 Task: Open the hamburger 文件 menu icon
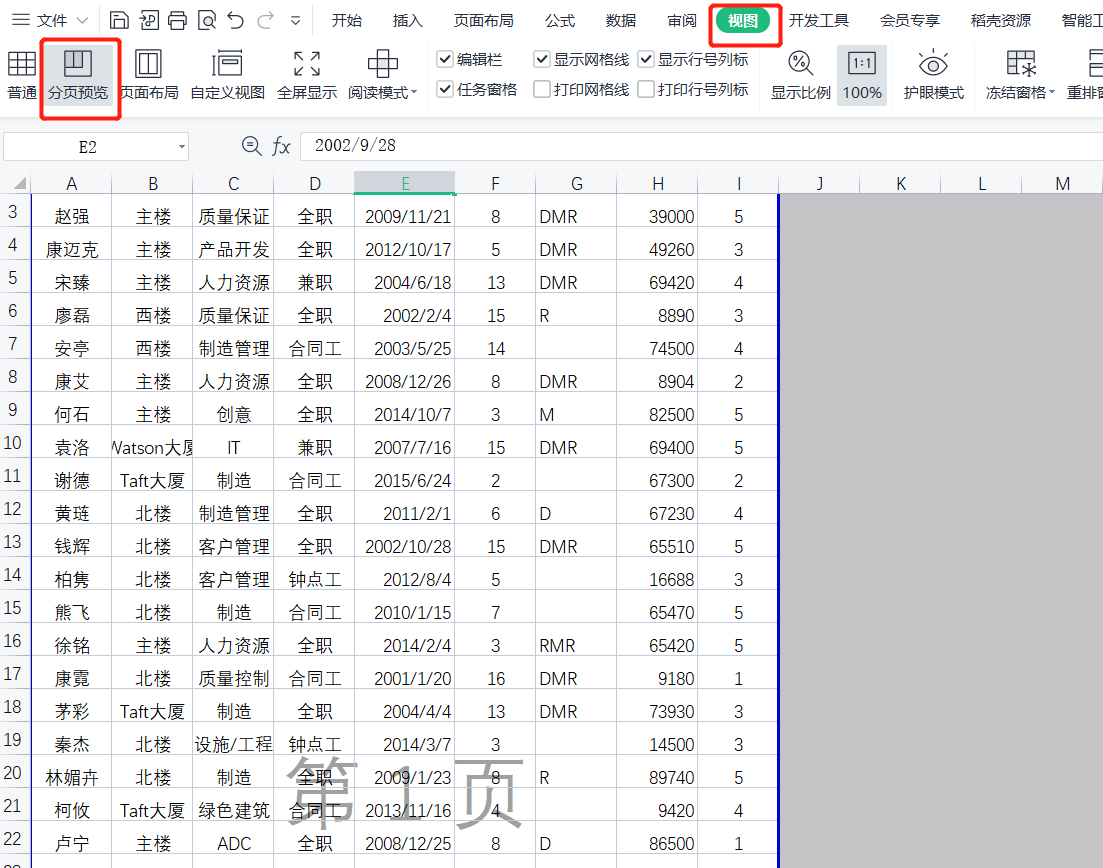[21, 20]
